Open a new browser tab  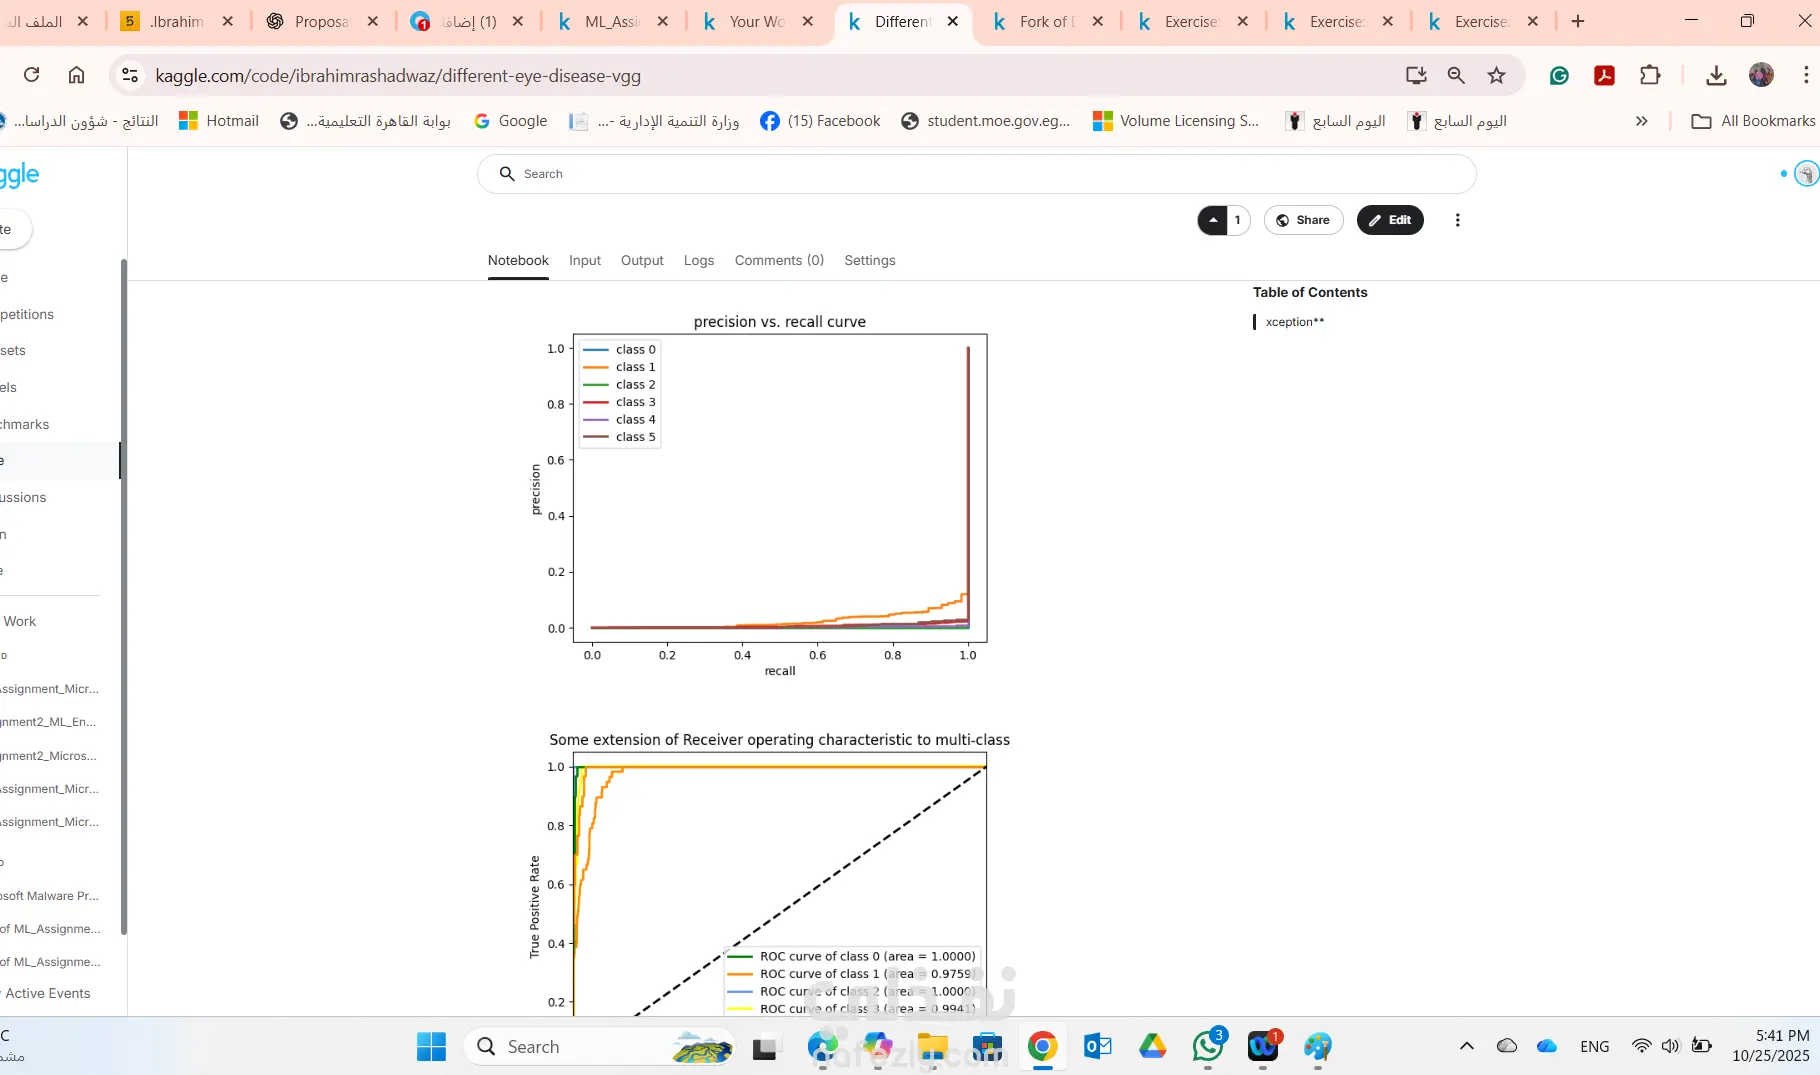point(1578,21)
